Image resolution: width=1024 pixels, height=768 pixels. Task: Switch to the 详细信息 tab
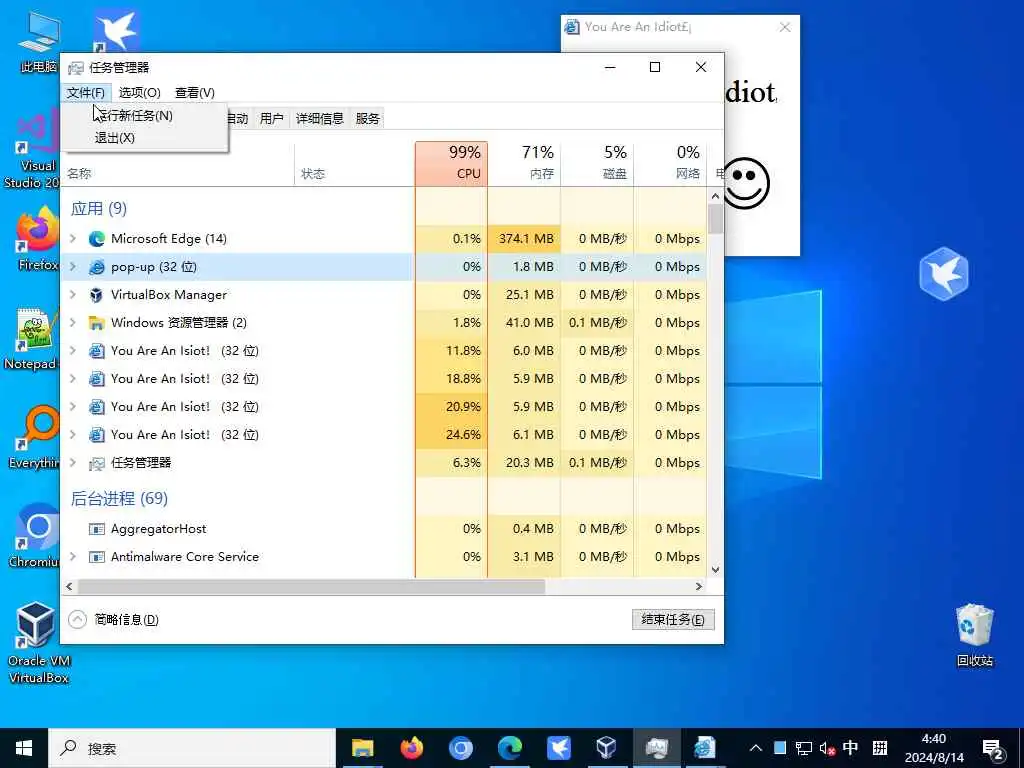[319, 118]
